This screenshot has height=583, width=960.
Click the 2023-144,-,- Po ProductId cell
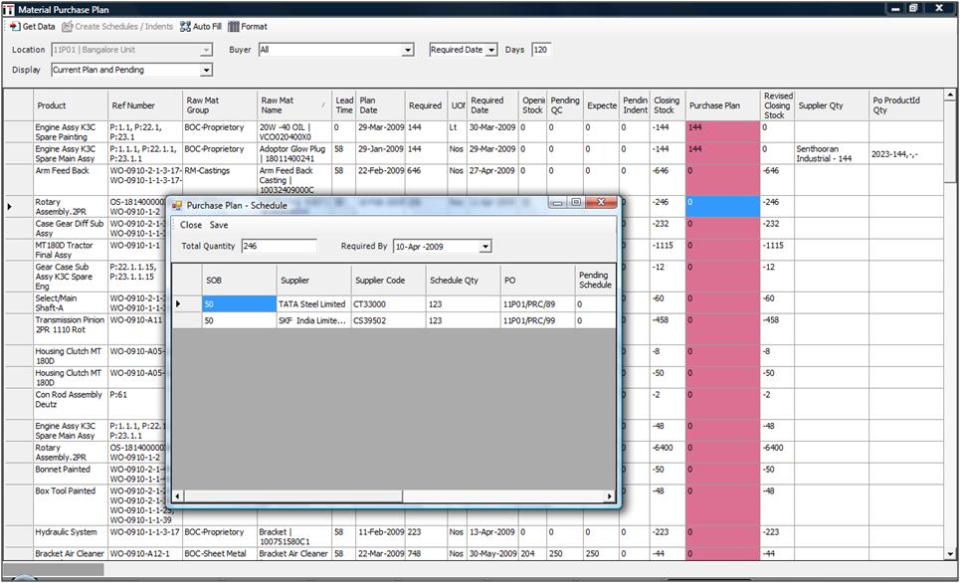pos(906,153)
